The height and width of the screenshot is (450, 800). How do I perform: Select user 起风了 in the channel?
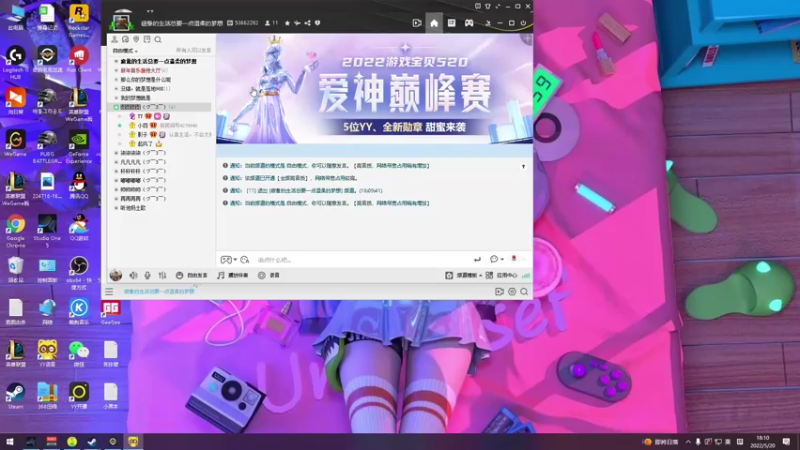point(145,144)
